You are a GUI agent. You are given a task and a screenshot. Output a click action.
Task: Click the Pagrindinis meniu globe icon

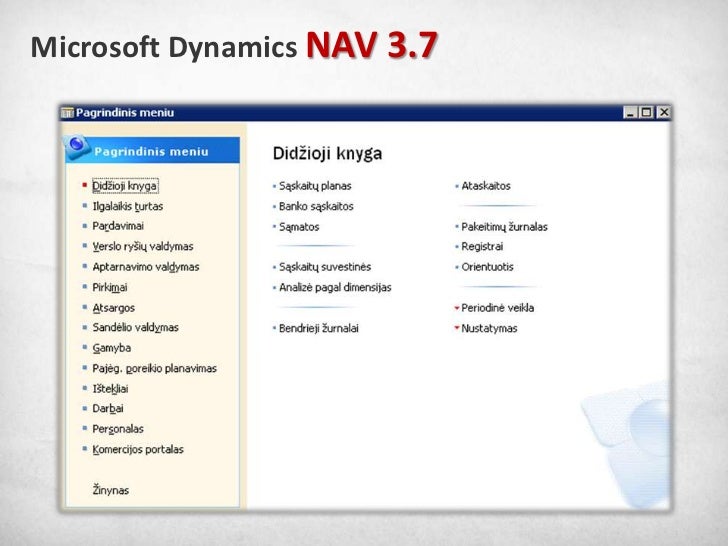[x=77, y=146]
